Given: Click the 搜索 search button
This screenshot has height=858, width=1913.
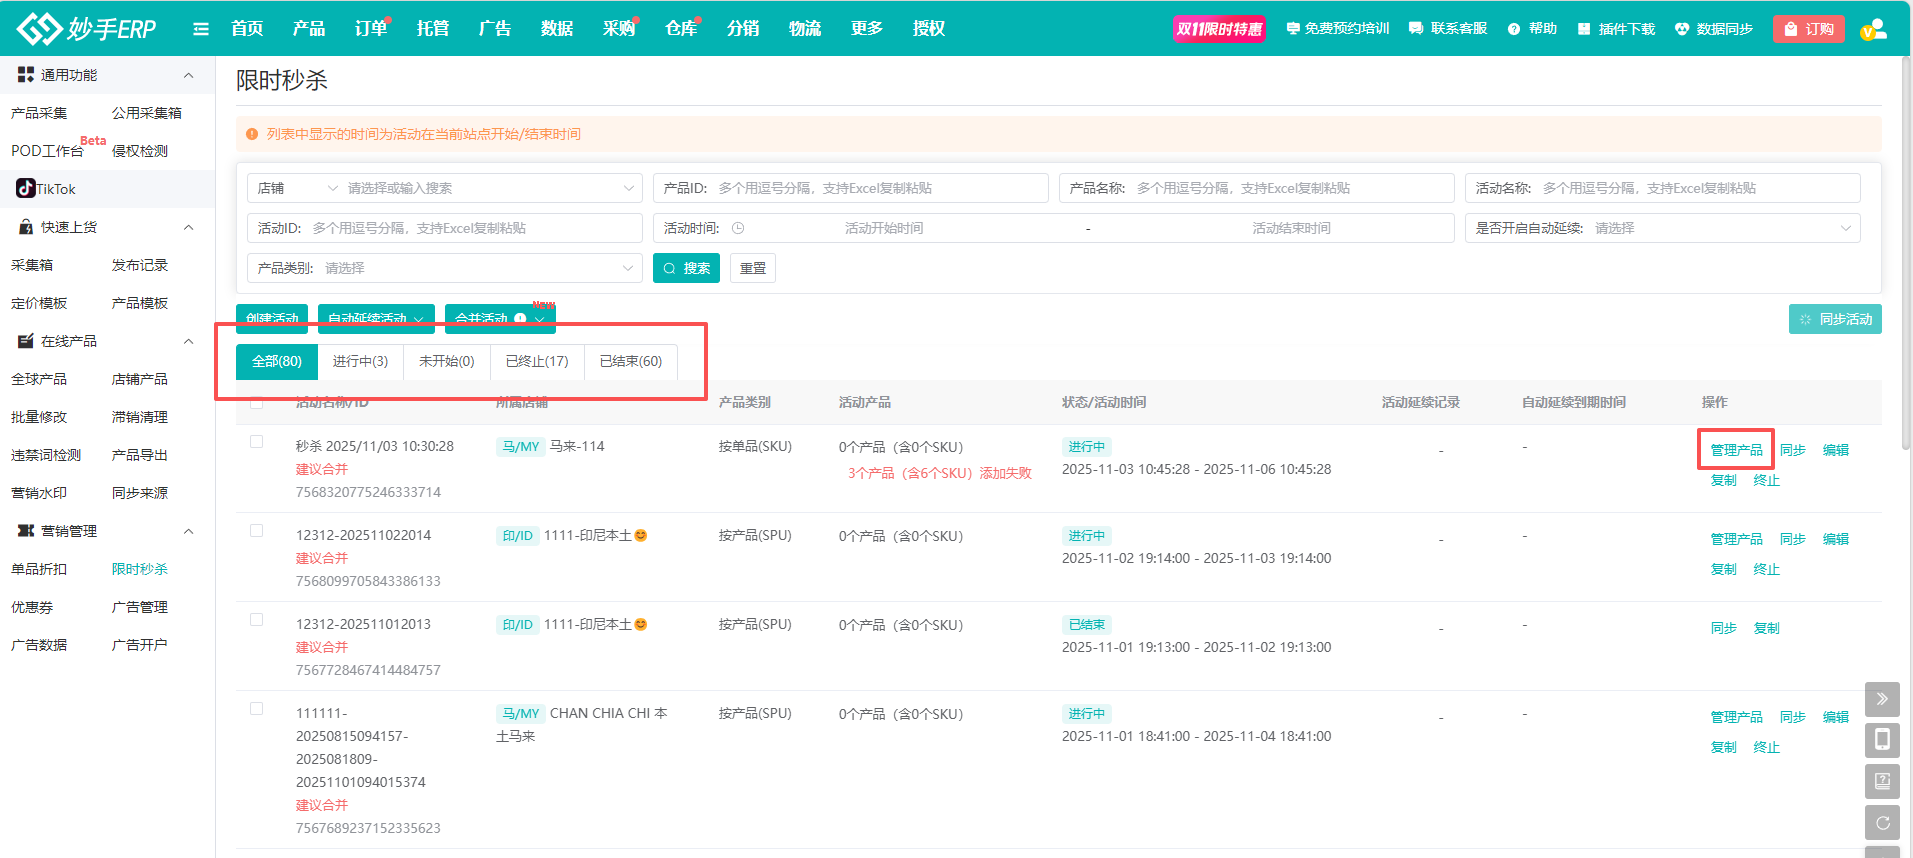Looking at the screenshot, I should (x=686, y=268).
